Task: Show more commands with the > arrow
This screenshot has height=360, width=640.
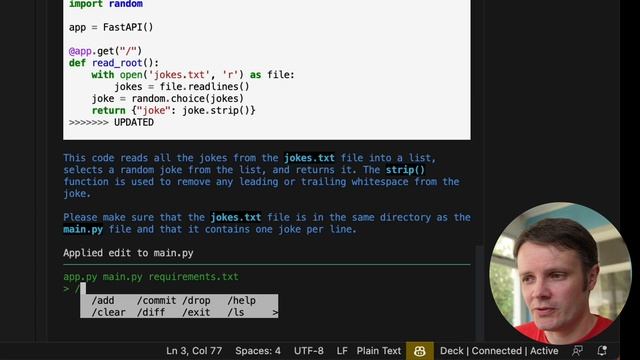Action: [x=275, y=312]
